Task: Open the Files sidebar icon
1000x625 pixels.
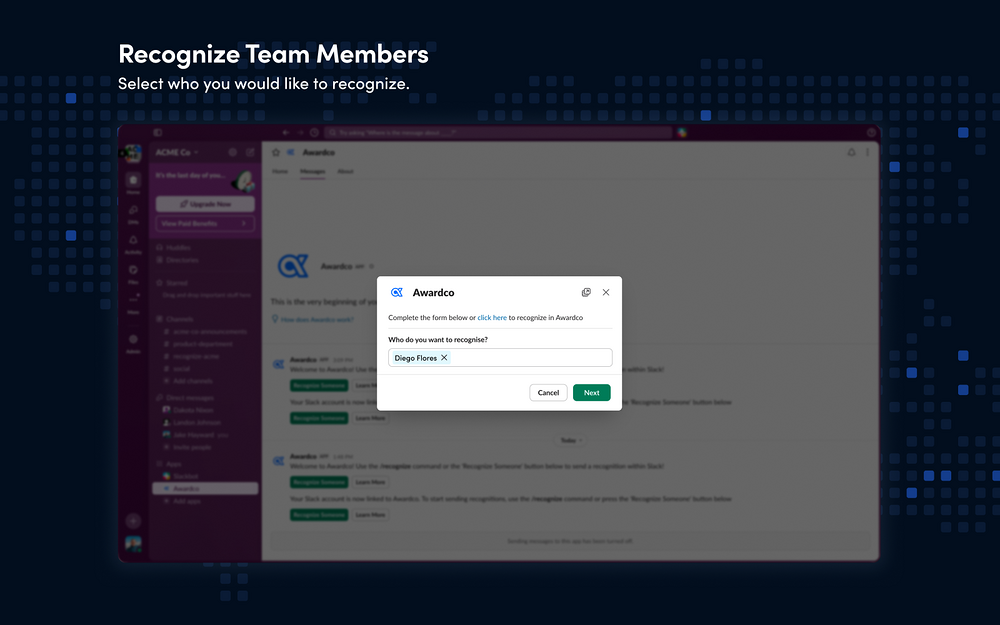Action: tap(133, 273)
